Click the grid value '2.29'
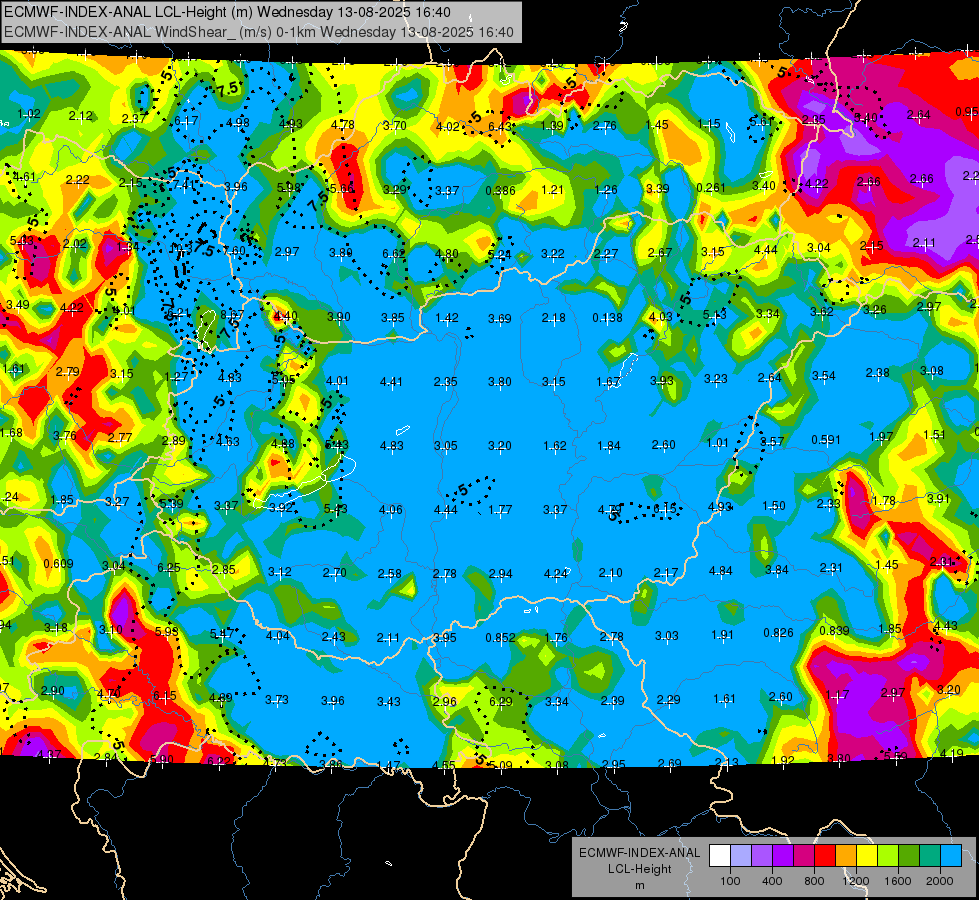 coord(668,700)
